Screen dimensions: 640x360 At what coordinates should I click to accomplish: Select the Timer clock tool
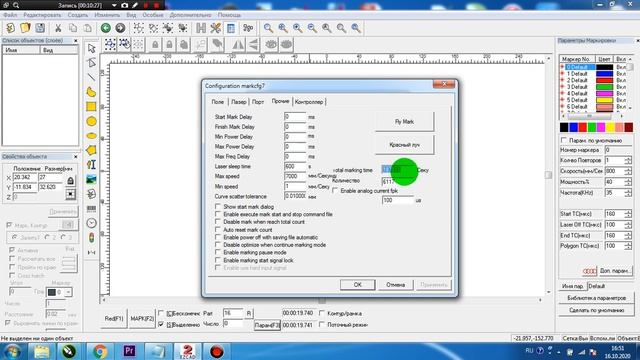pyautogui.click(x=91, y=223)
